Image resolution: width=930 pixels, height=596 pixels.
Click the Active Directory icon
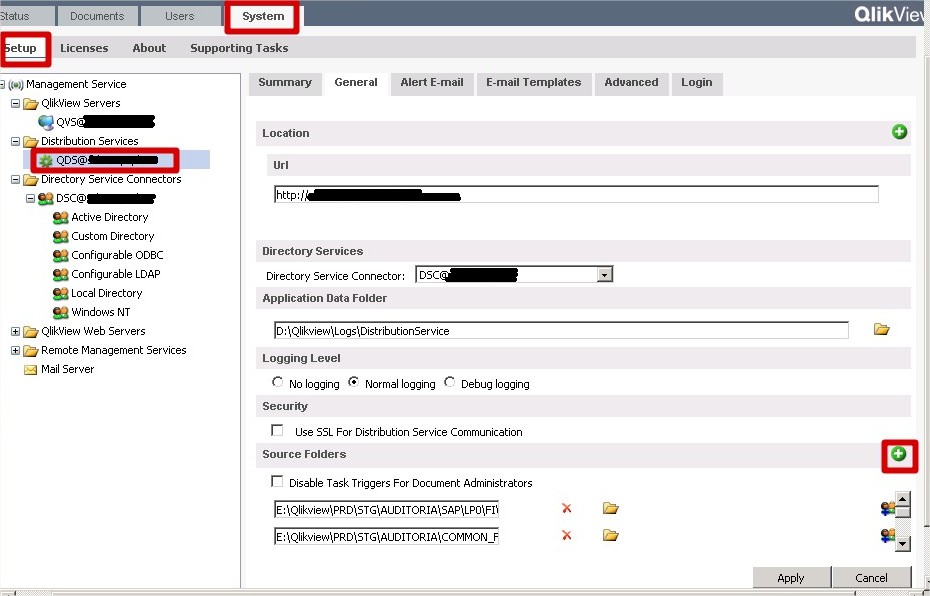(60, 218)
